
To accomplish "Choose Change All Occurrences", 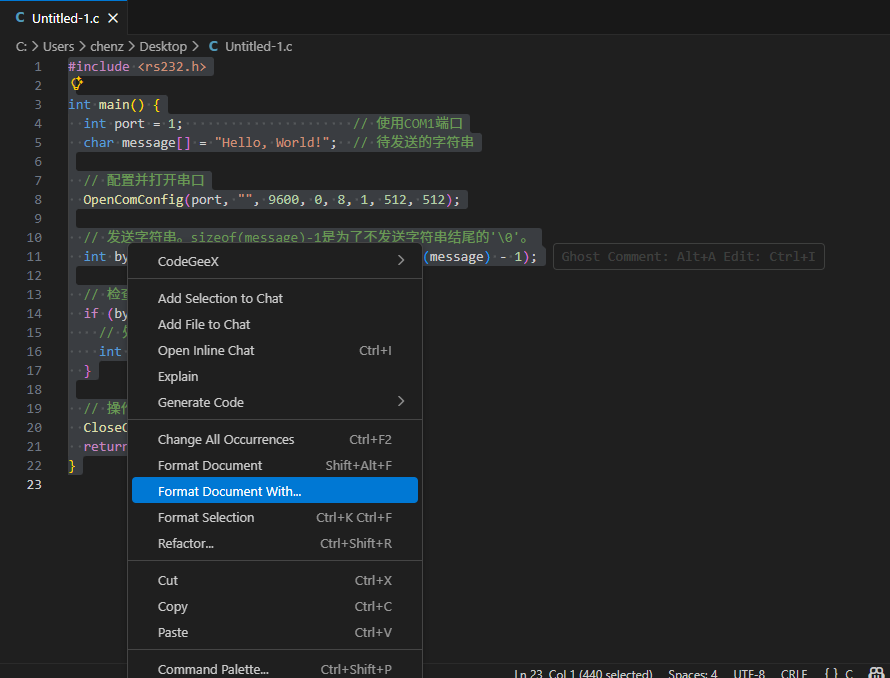I will pos(275,440).
